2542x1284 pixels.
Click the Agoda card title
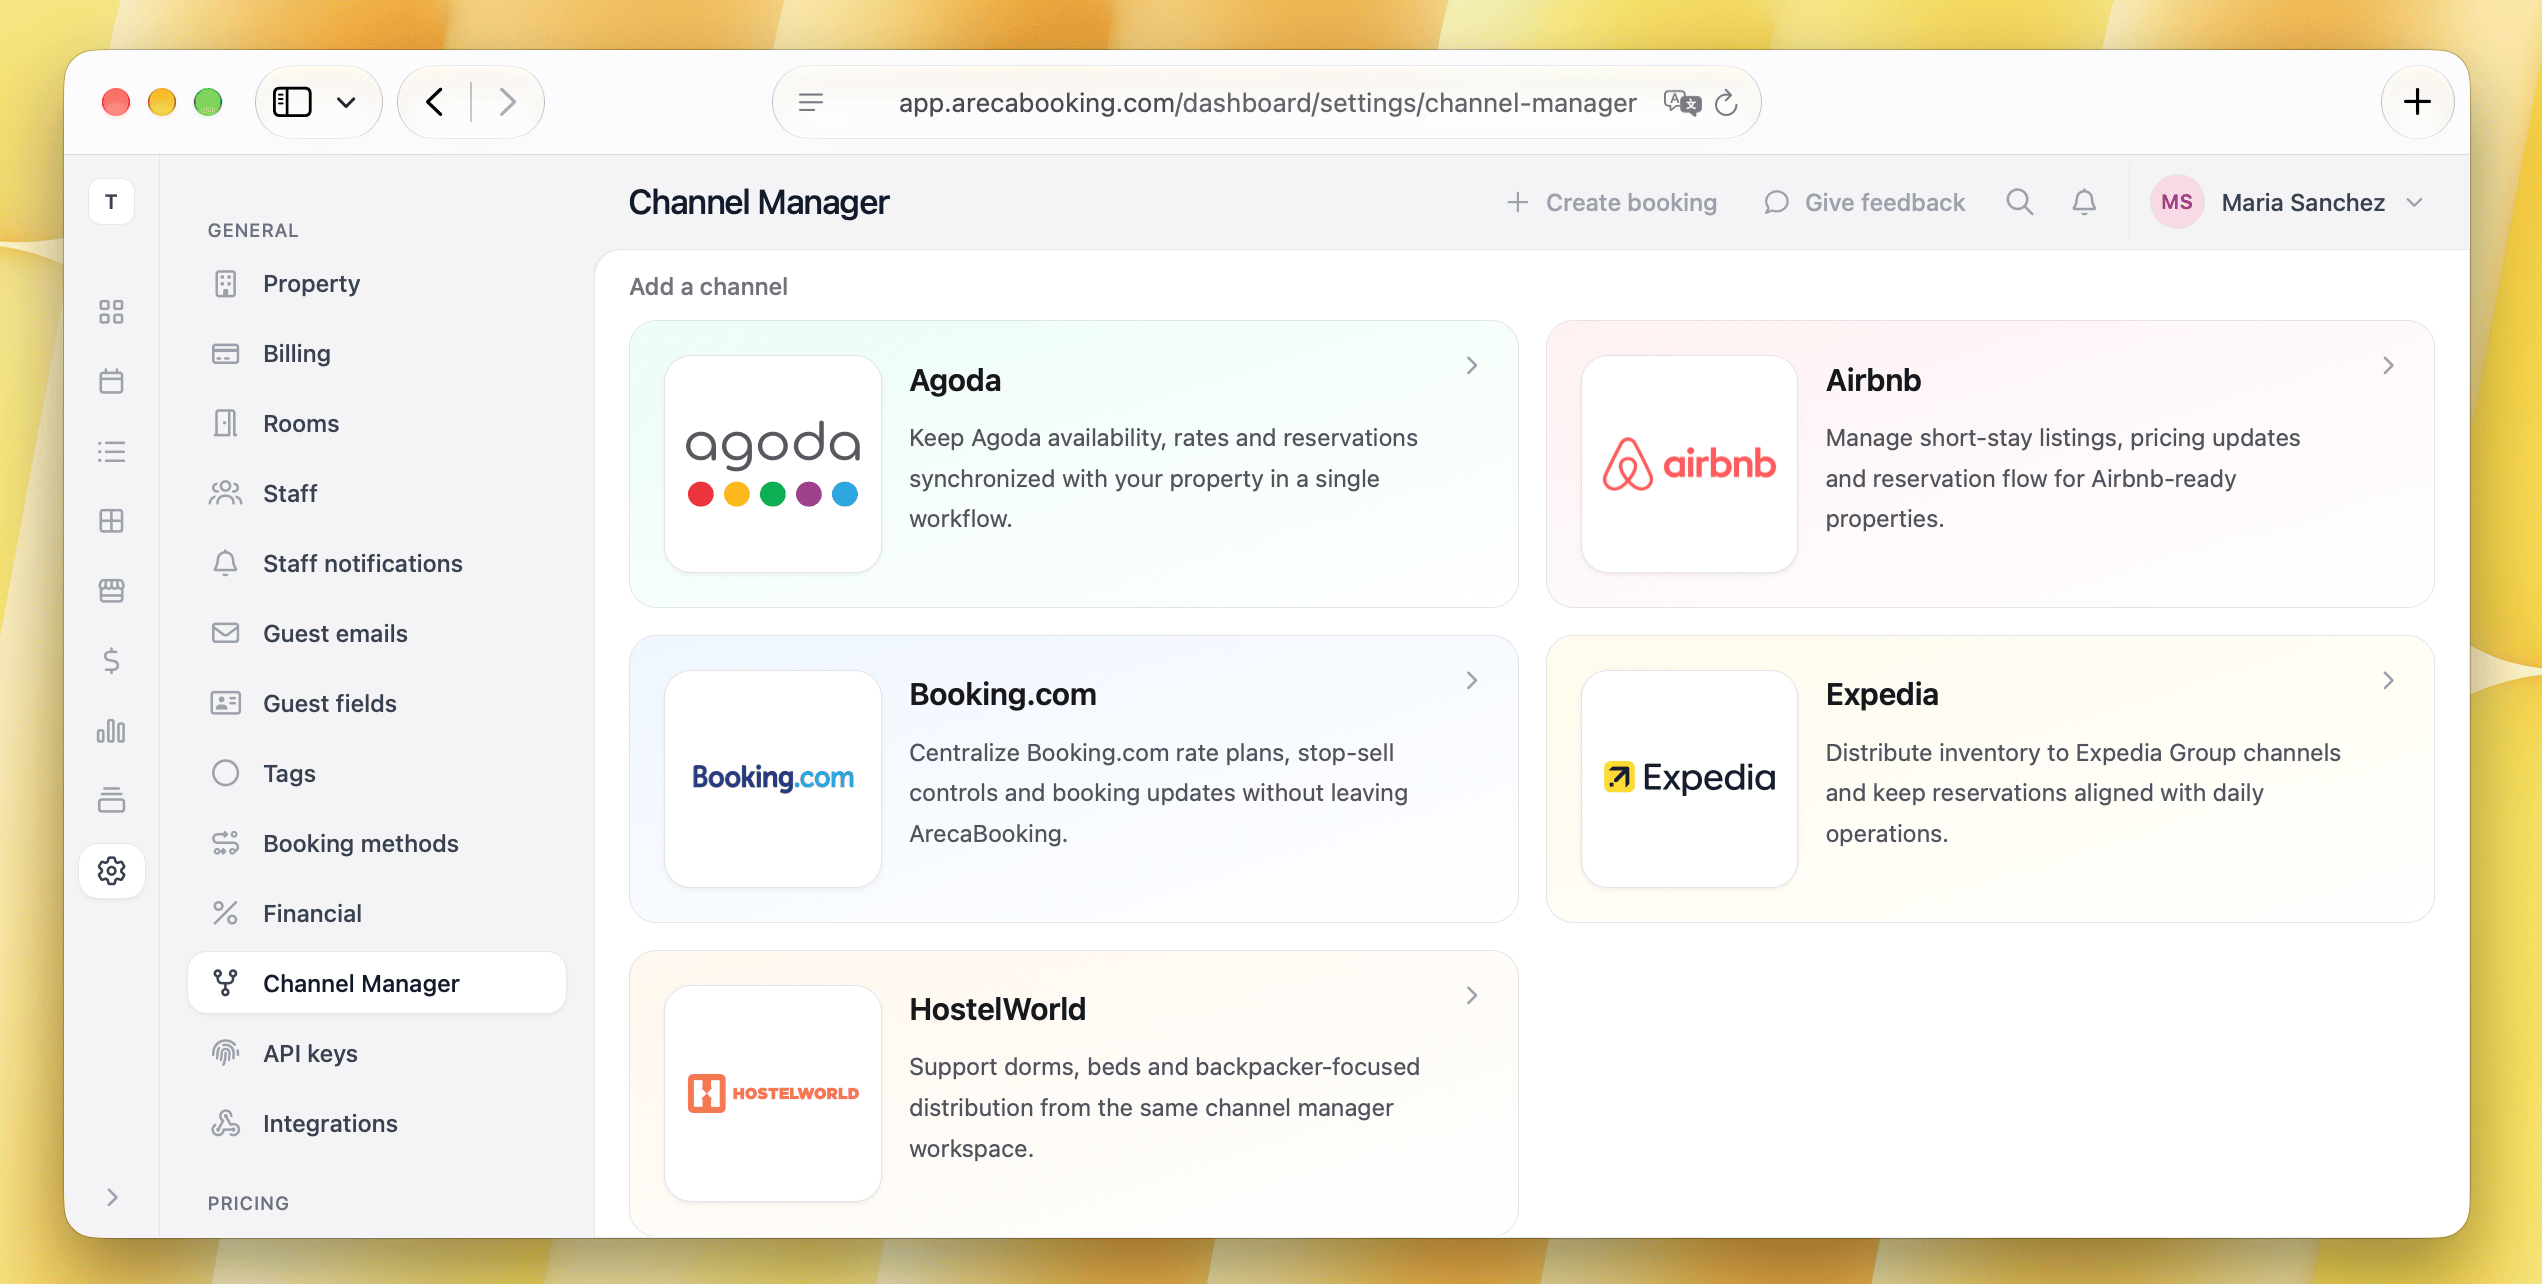pos(955,380)
